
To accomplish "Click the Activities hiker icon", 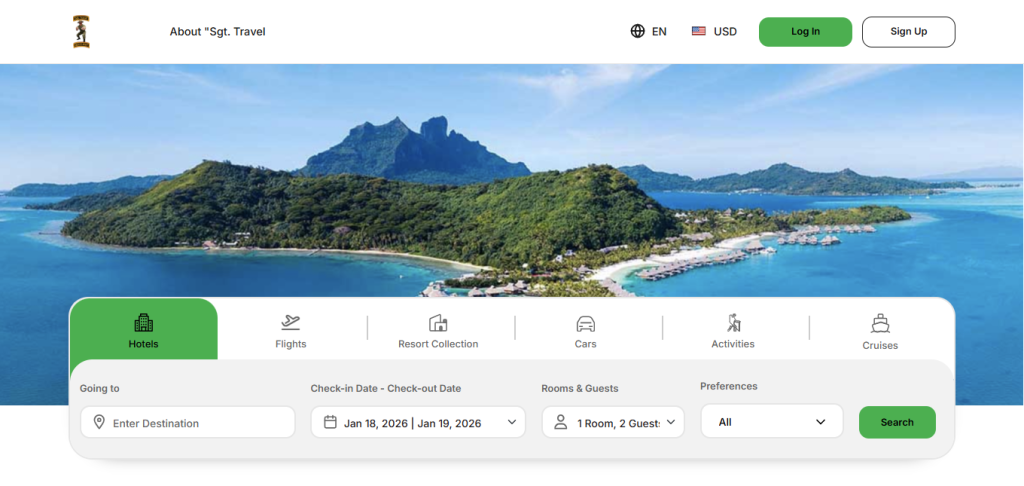I will coord(733,322).
